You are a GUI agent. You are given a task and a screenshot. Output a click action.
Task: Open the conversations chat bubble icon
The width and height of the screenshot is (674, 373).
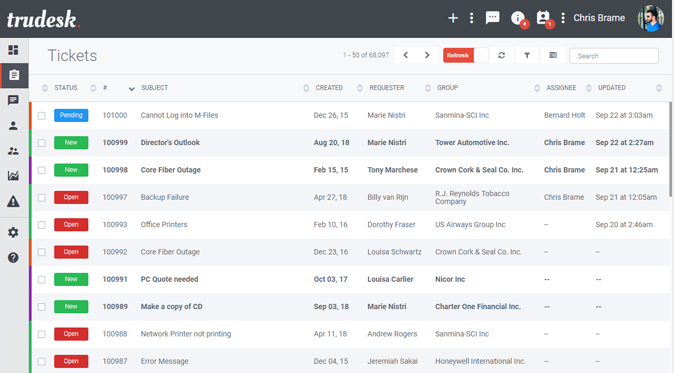493,18
